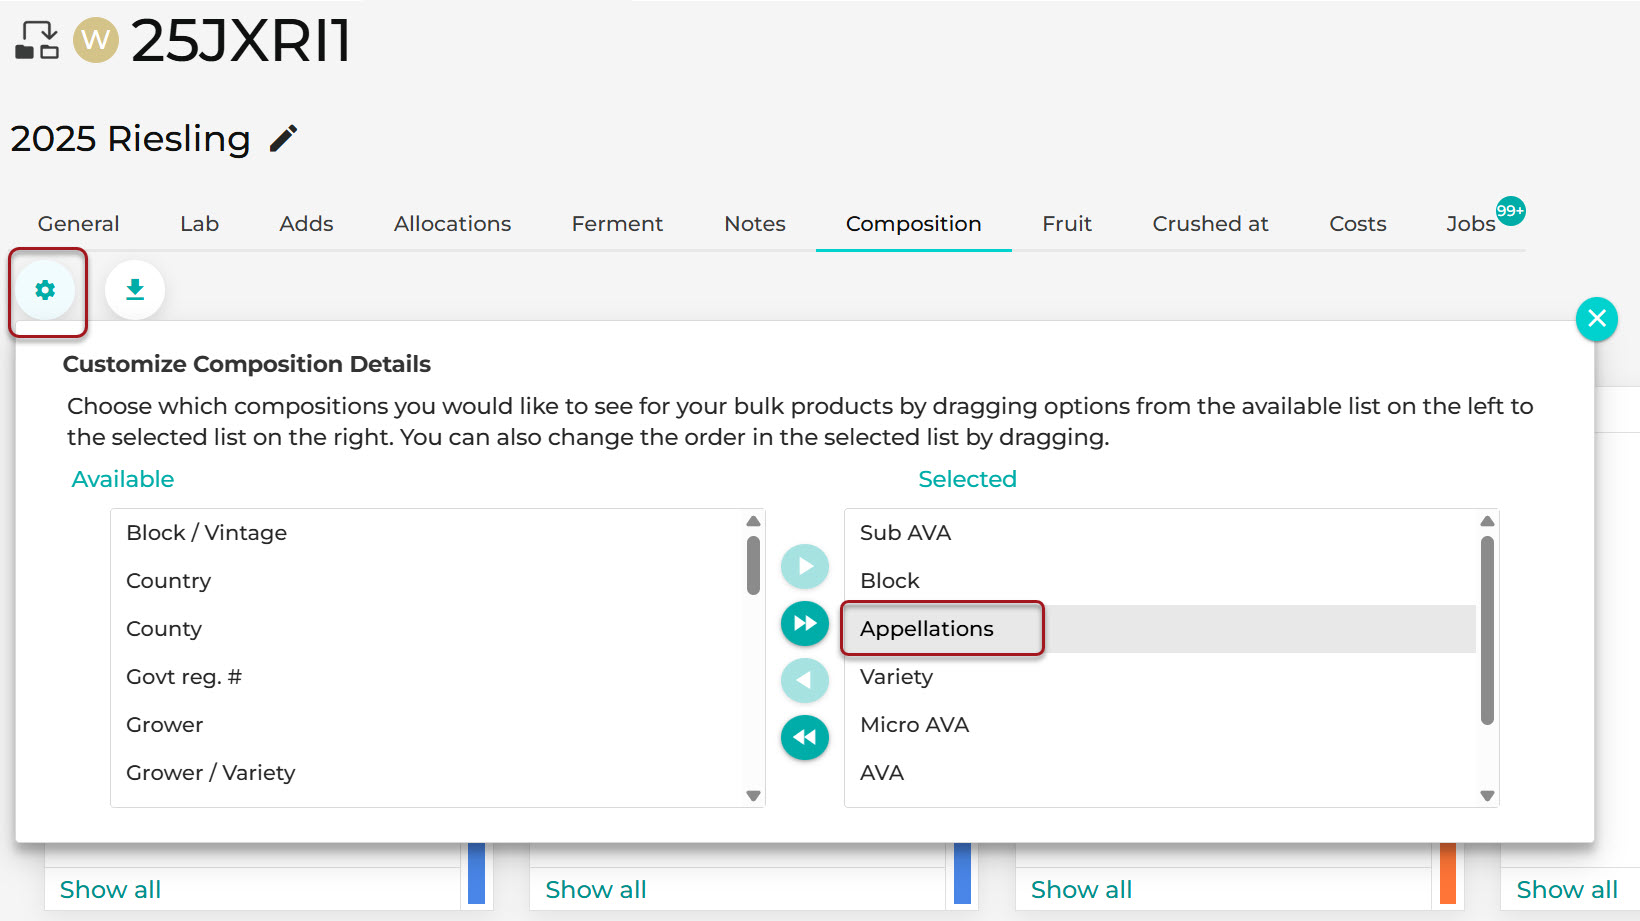Click the third Show all link

pos(1081,890)
